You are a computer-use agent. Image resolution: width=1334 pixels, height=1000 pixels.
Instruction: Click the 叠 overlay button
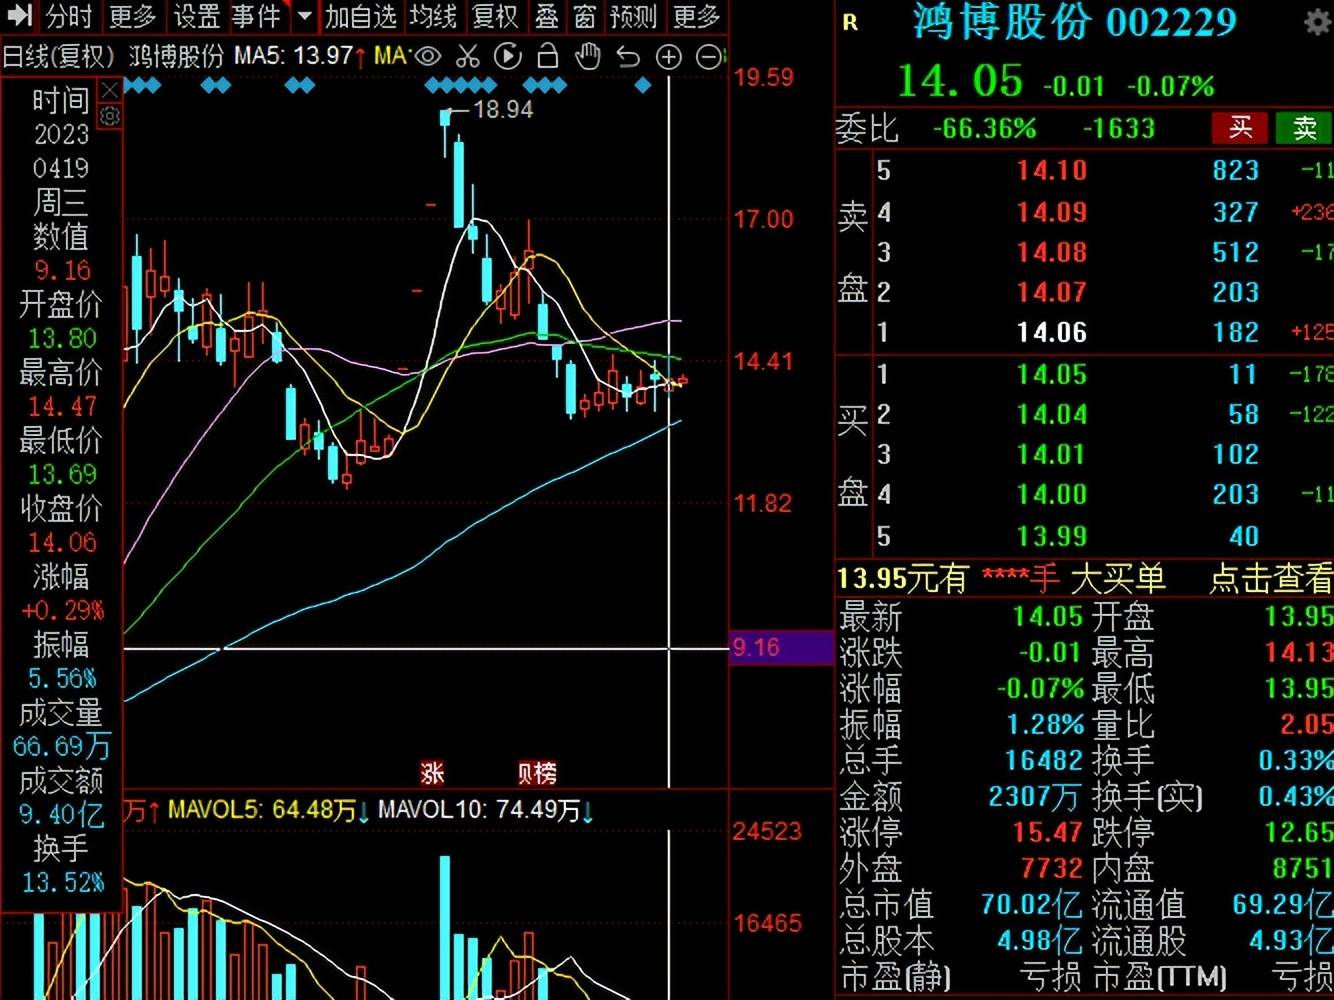[546, 16]
